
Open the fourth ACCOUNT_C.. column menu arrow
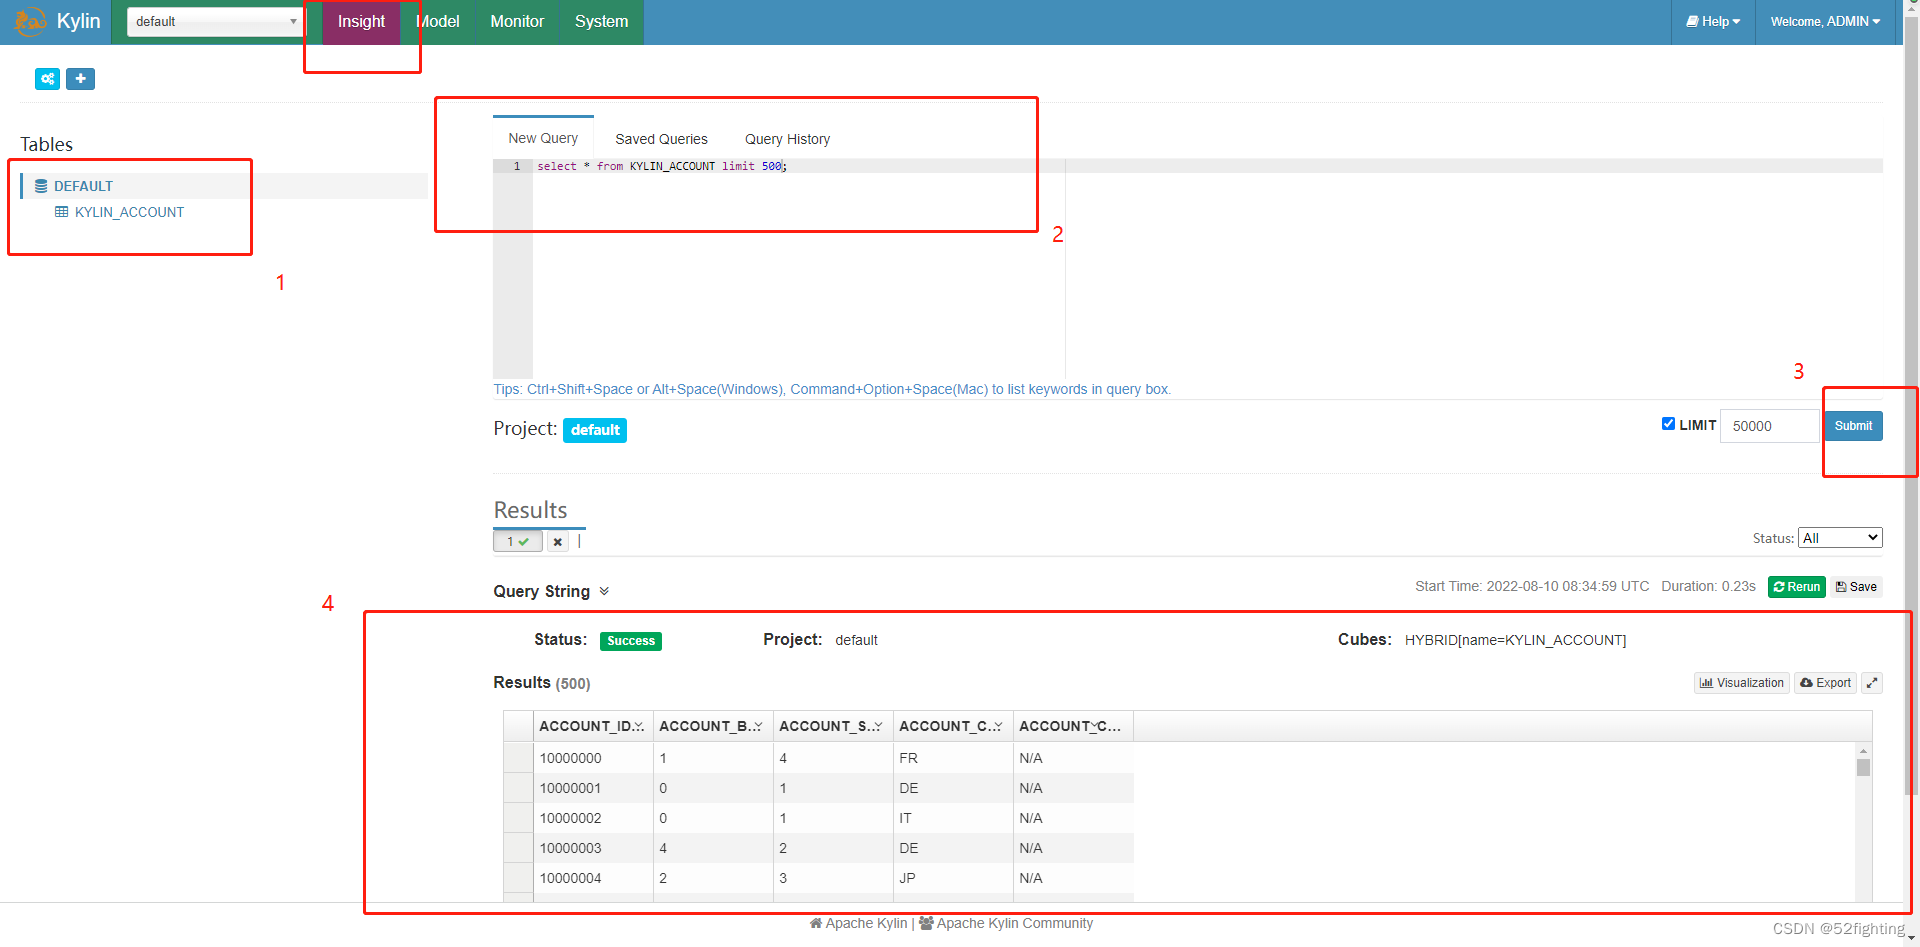click(x=997, y=727)
